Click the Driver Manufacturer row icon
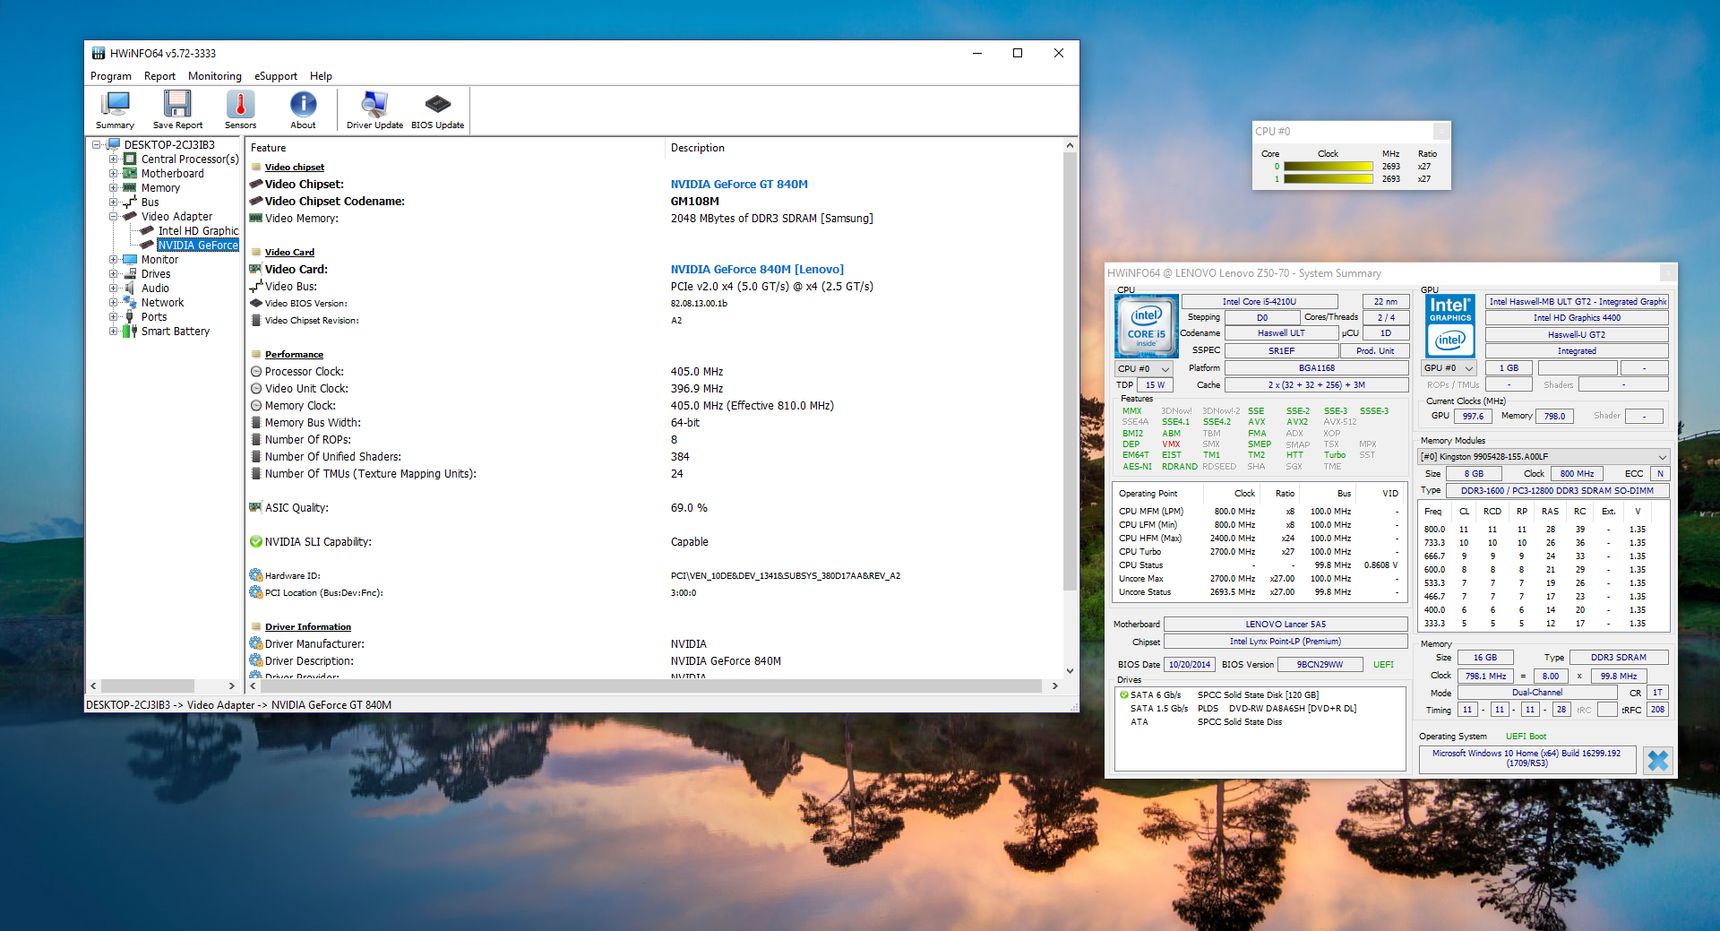The height and width of the screenshot is (931, 1720). click(x=256, y=644)
